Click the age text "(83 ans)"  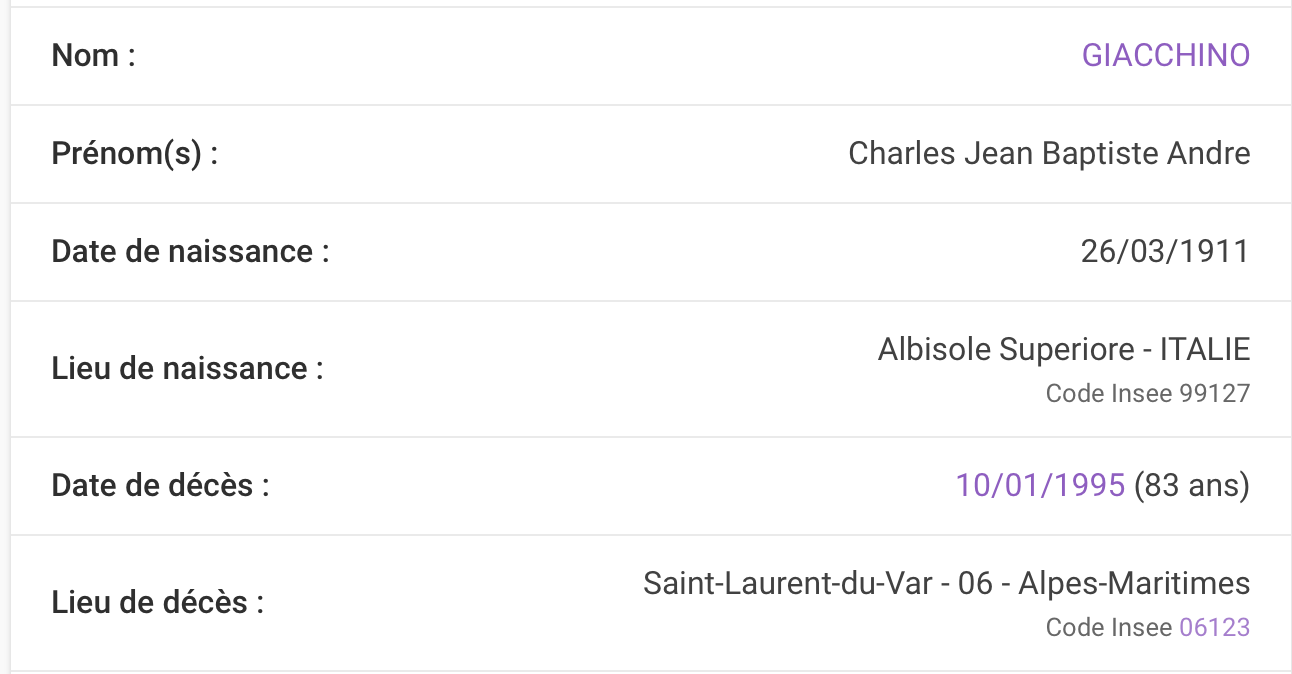coord(1192,486)
